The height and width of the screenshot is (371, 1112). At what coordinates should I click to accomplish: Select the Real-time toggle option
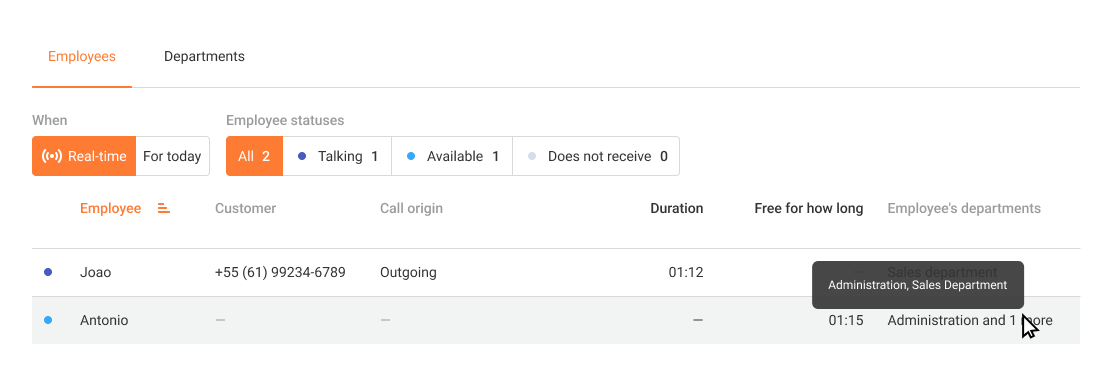[84, 156]
